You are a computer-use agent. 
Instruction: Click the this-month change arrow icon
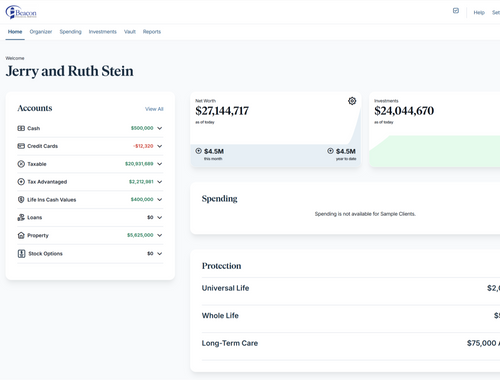point(198,151)
